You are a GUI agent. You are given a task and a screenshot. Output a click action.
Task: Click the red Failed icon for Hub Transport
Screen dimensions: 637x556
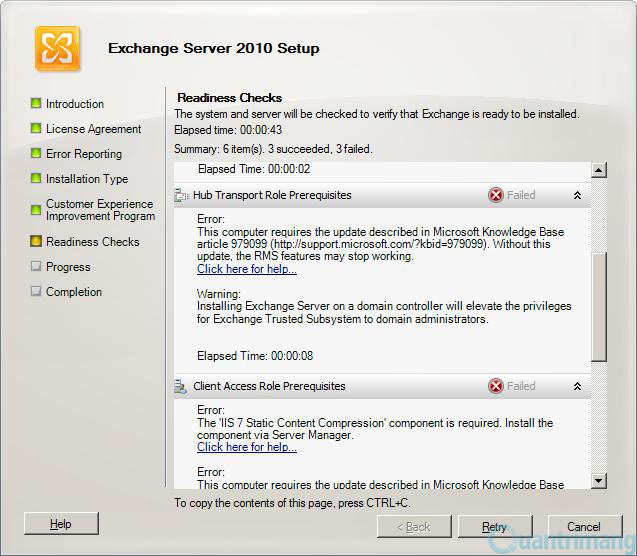point(496,195)
